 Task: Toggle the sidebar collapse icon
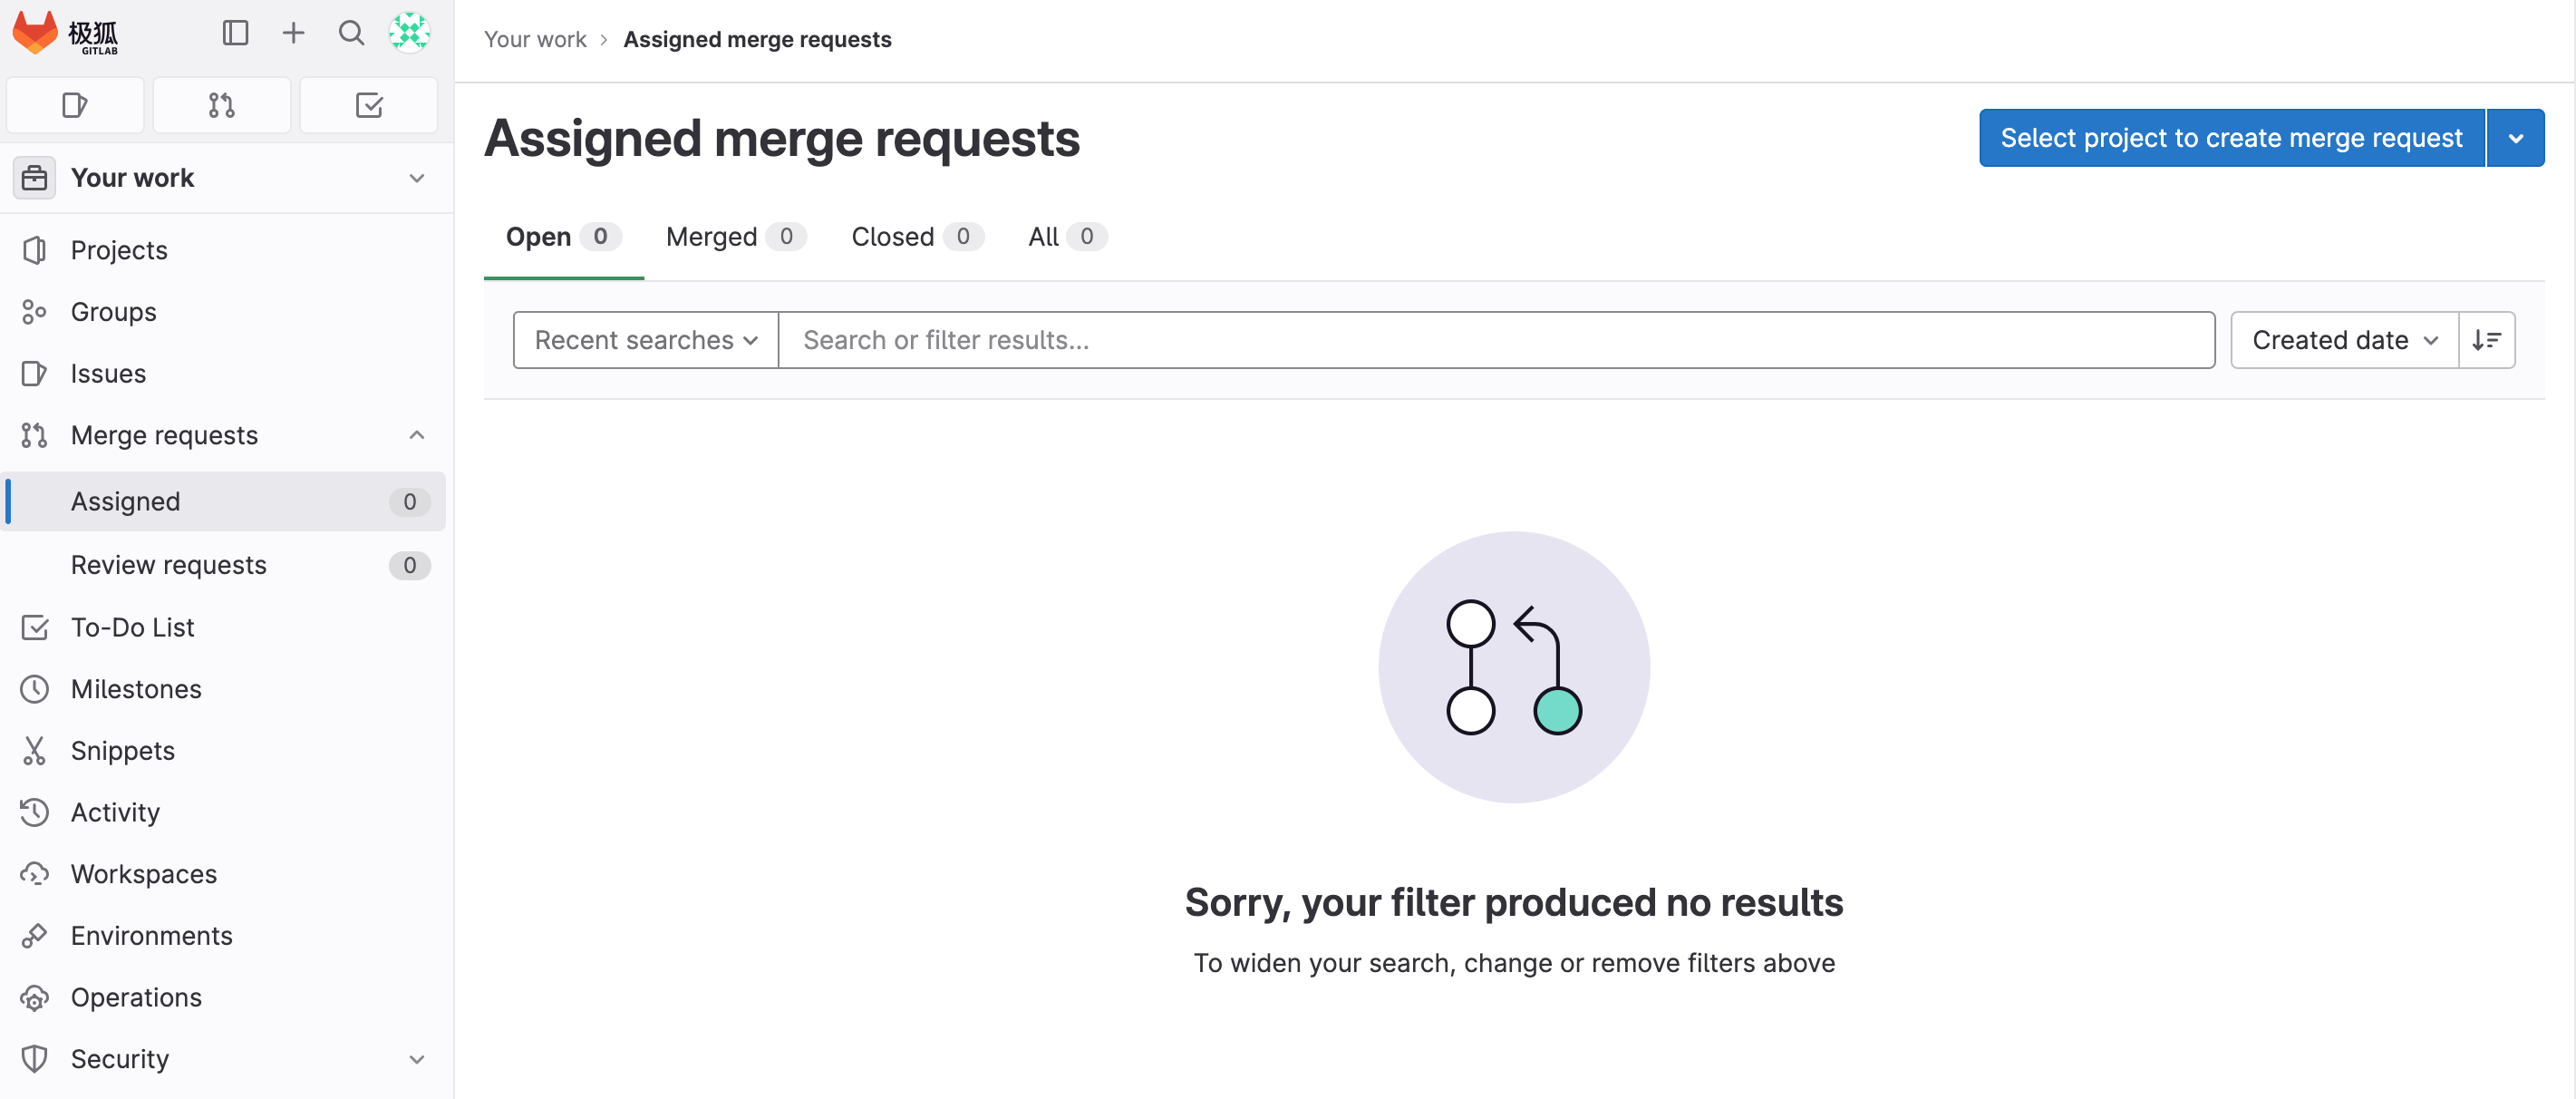pyautogui.click(x=235, y=33)
